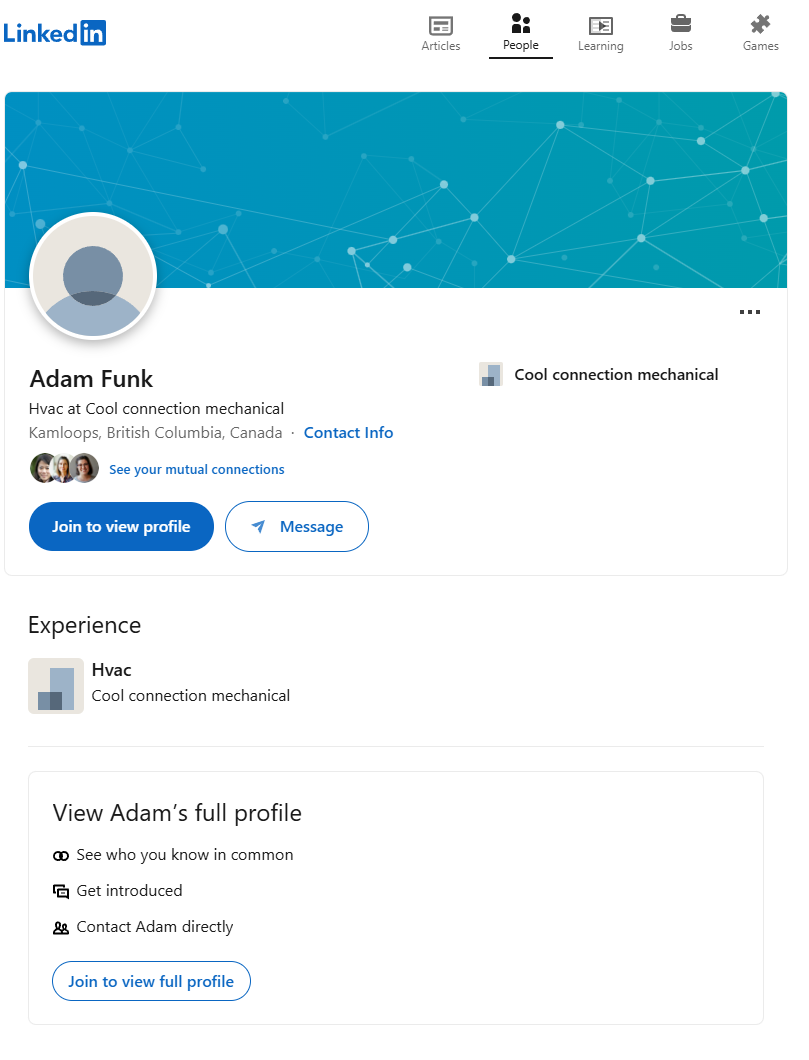This screenshot has height=1060, width=809.
Task: Open the Learning section
Action: pyautogui.click(x=600, y=33)
